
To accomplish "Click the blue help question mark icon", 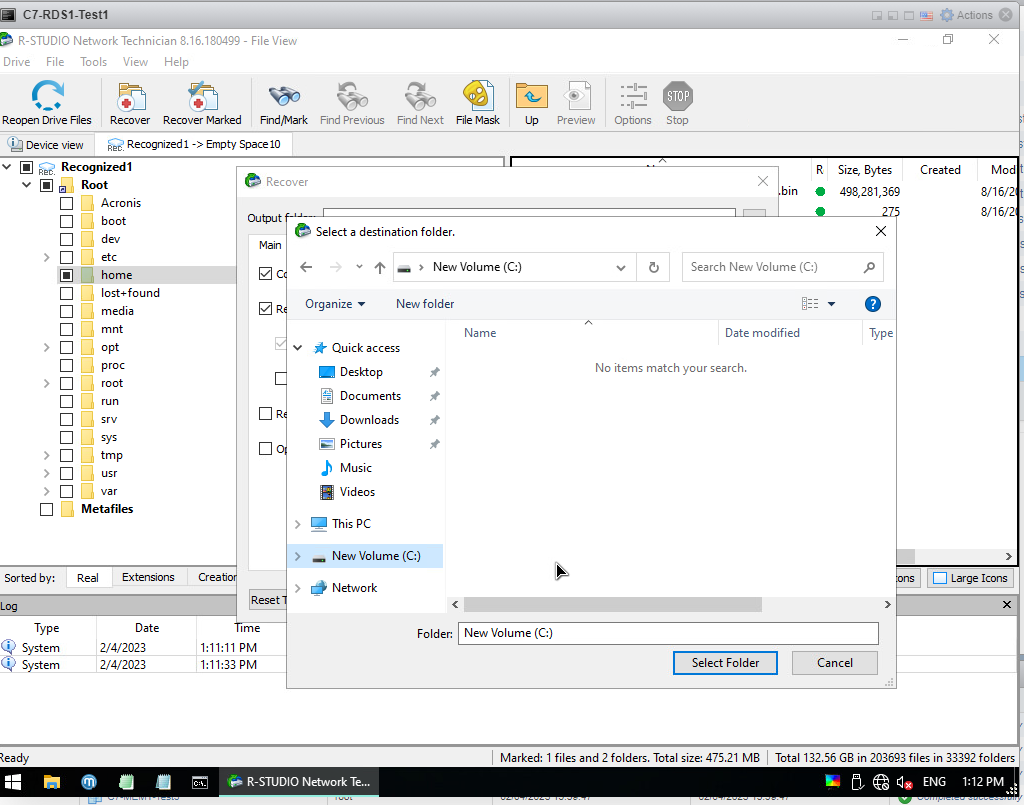I will pos(872,304).
